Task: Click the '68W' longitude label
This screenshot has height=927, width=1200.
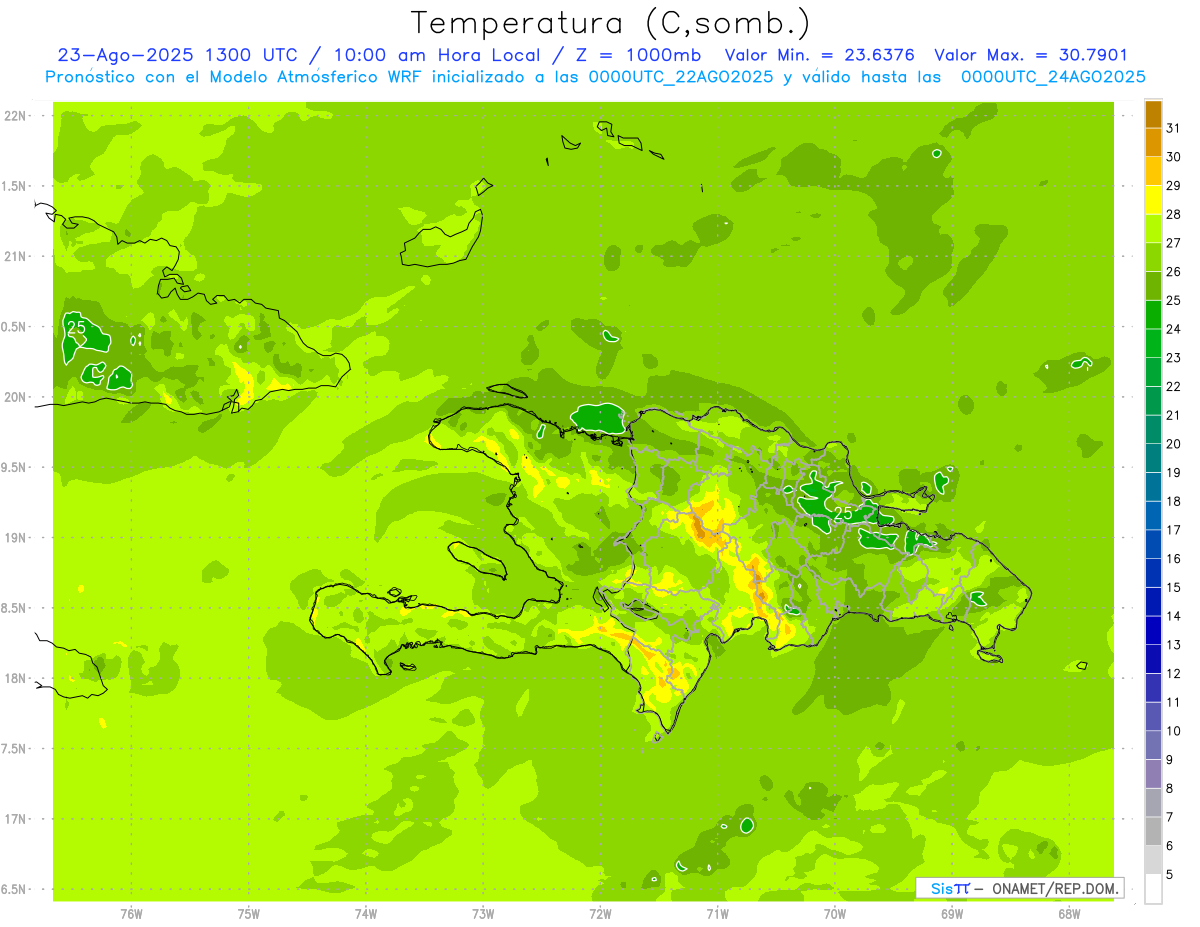Action: 1069,913
